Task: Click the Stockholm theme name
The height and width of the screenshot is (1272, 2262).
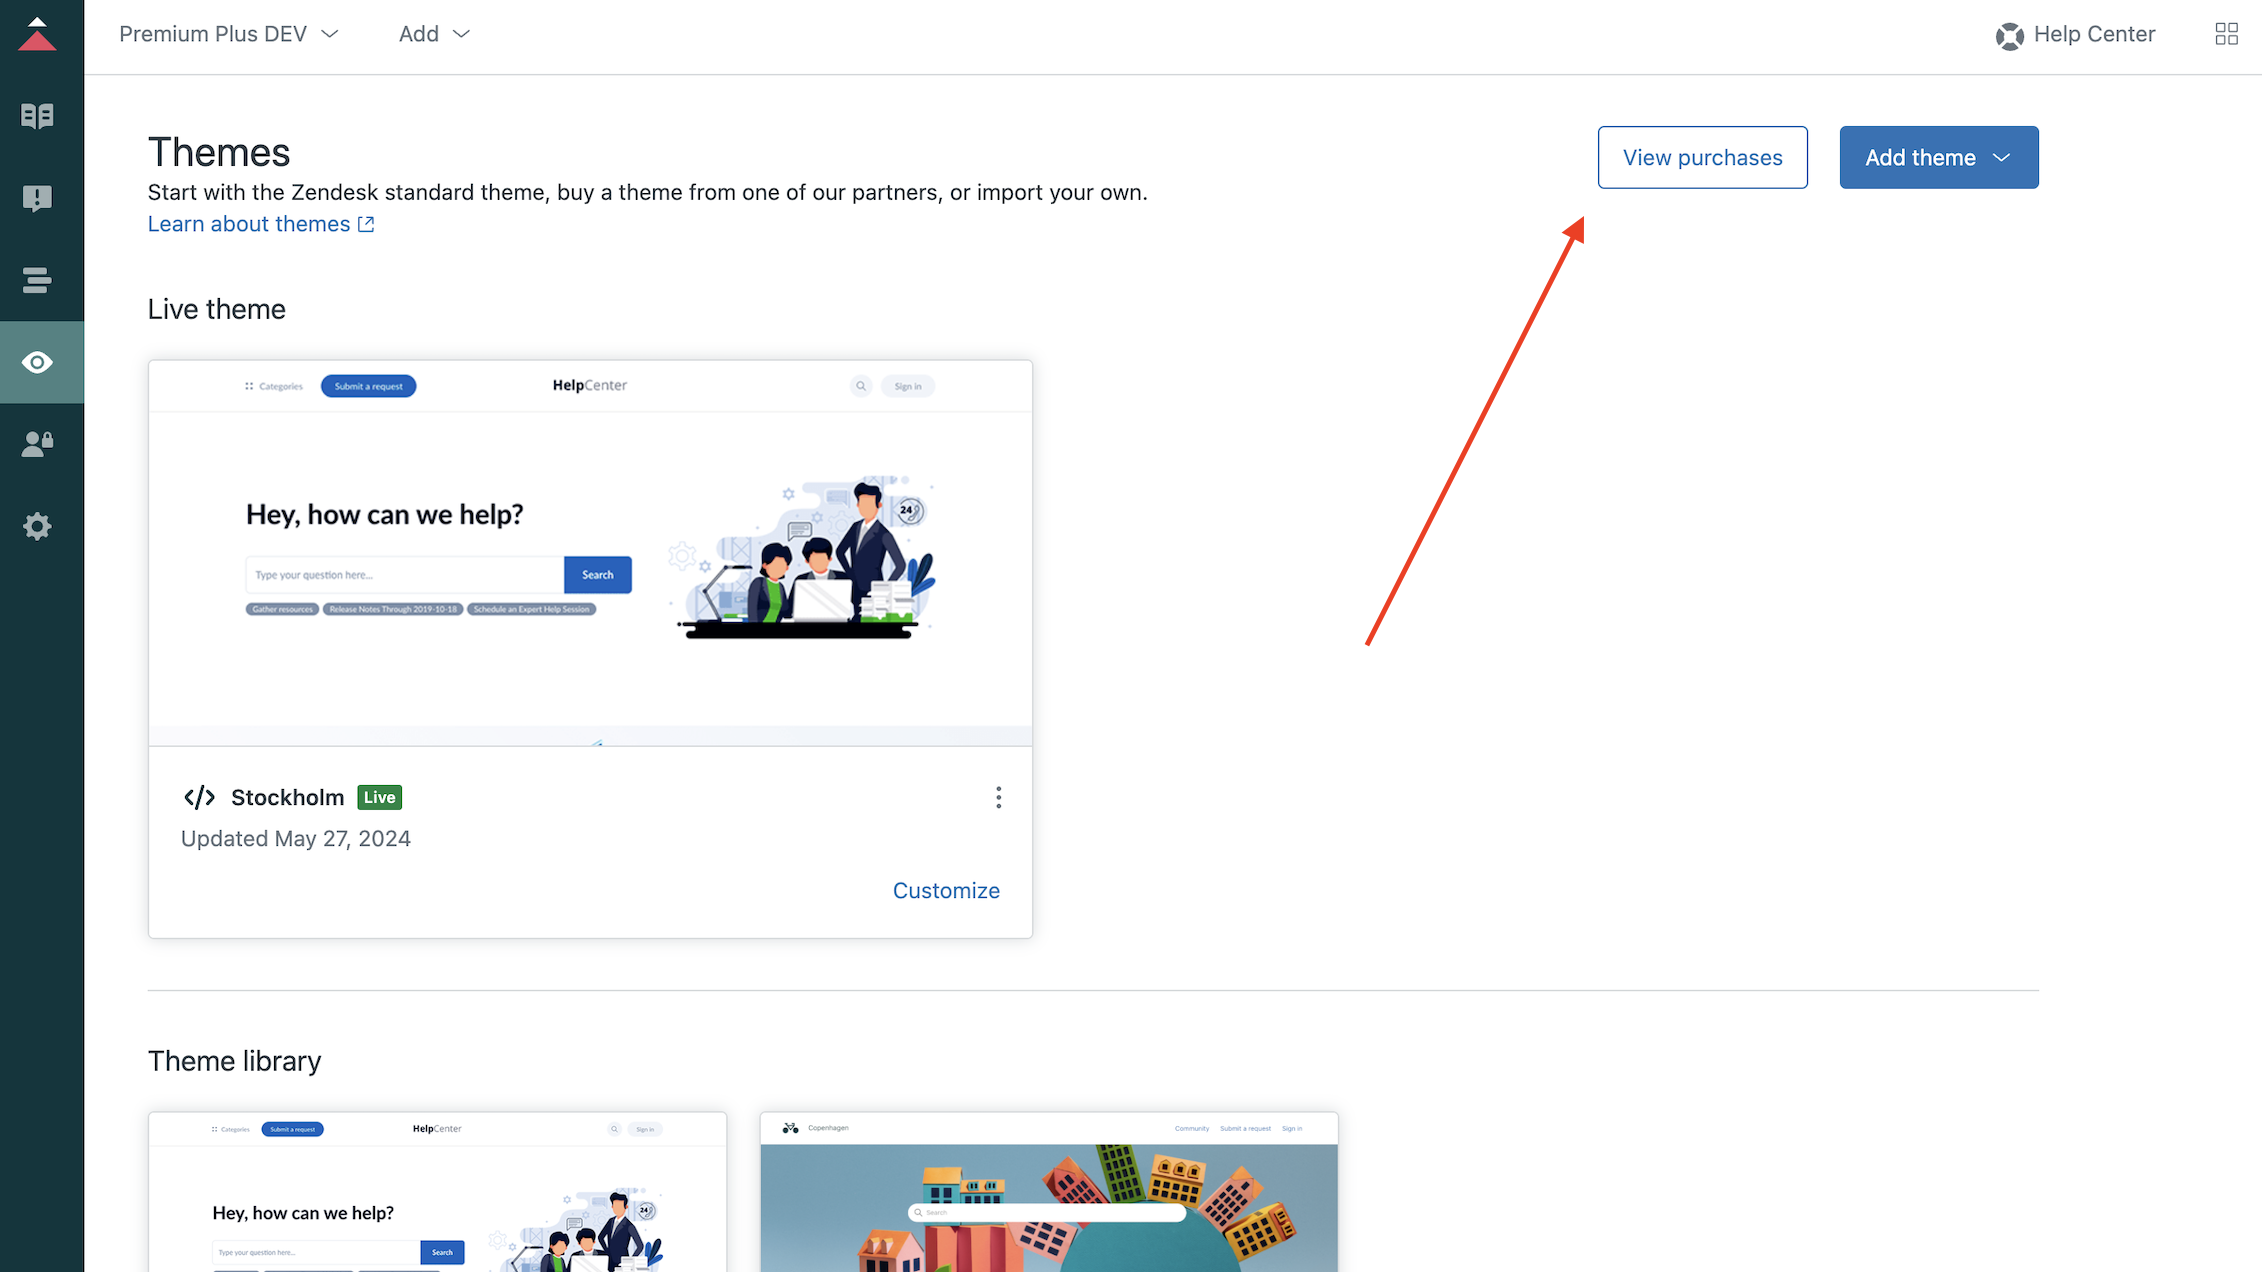Action: tap(287, 797)
